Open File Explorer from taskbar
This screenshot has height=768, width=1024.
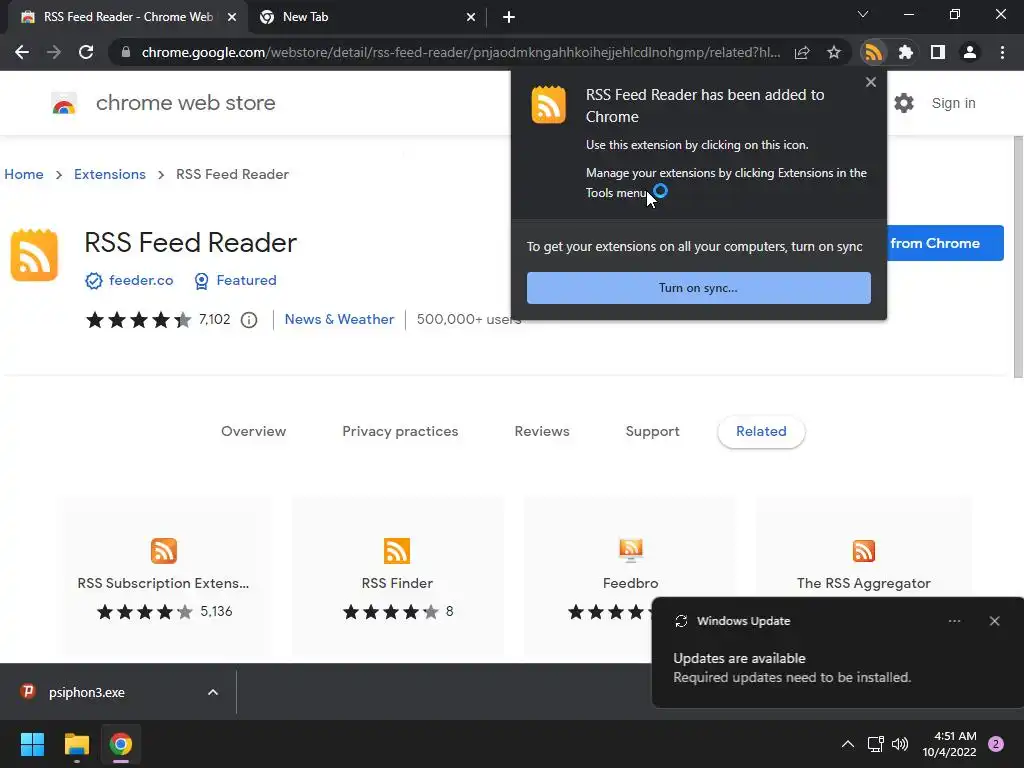click(x=76, y=744)
